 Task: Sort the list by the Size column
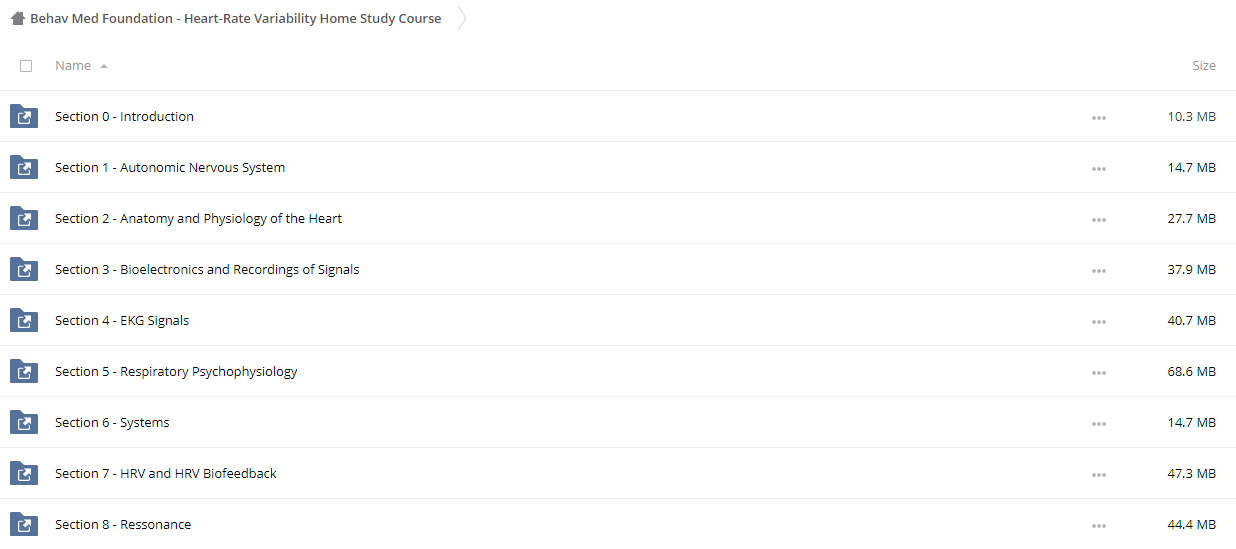pyautogui.click(x=1204, y=65)
